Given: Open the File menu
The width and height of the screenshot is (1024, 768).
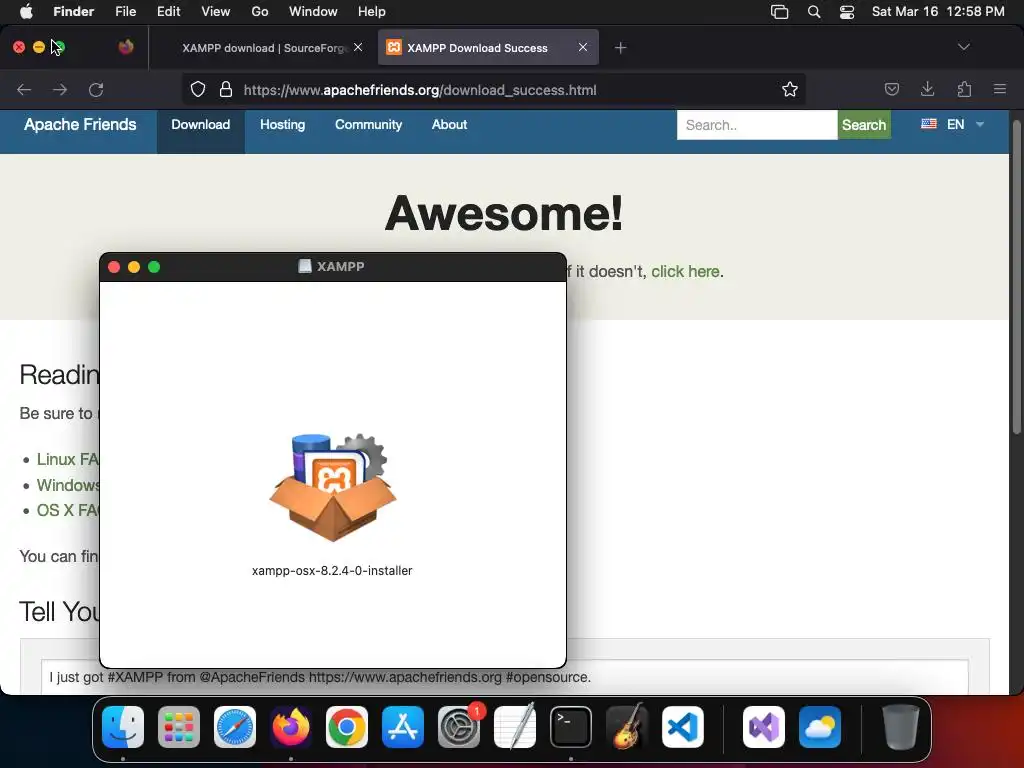Looking at the screenshot, I should pos(125,12).
